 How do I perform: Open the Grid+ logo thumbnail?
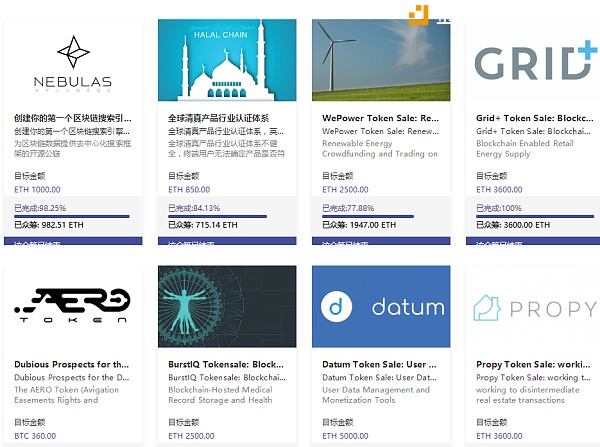click(x=533, y=60)
